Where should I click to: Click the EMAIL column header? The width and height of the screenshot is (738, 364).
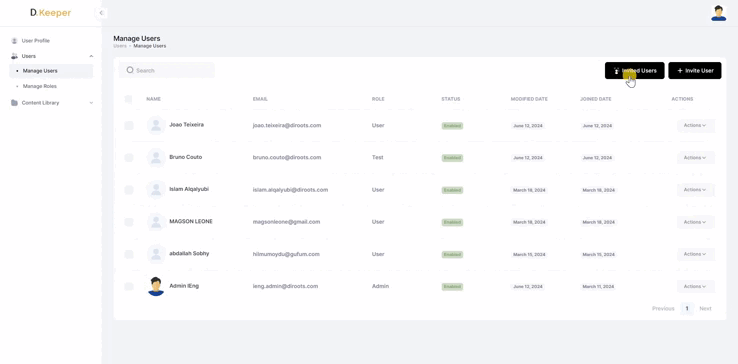(x=260, y=99)
